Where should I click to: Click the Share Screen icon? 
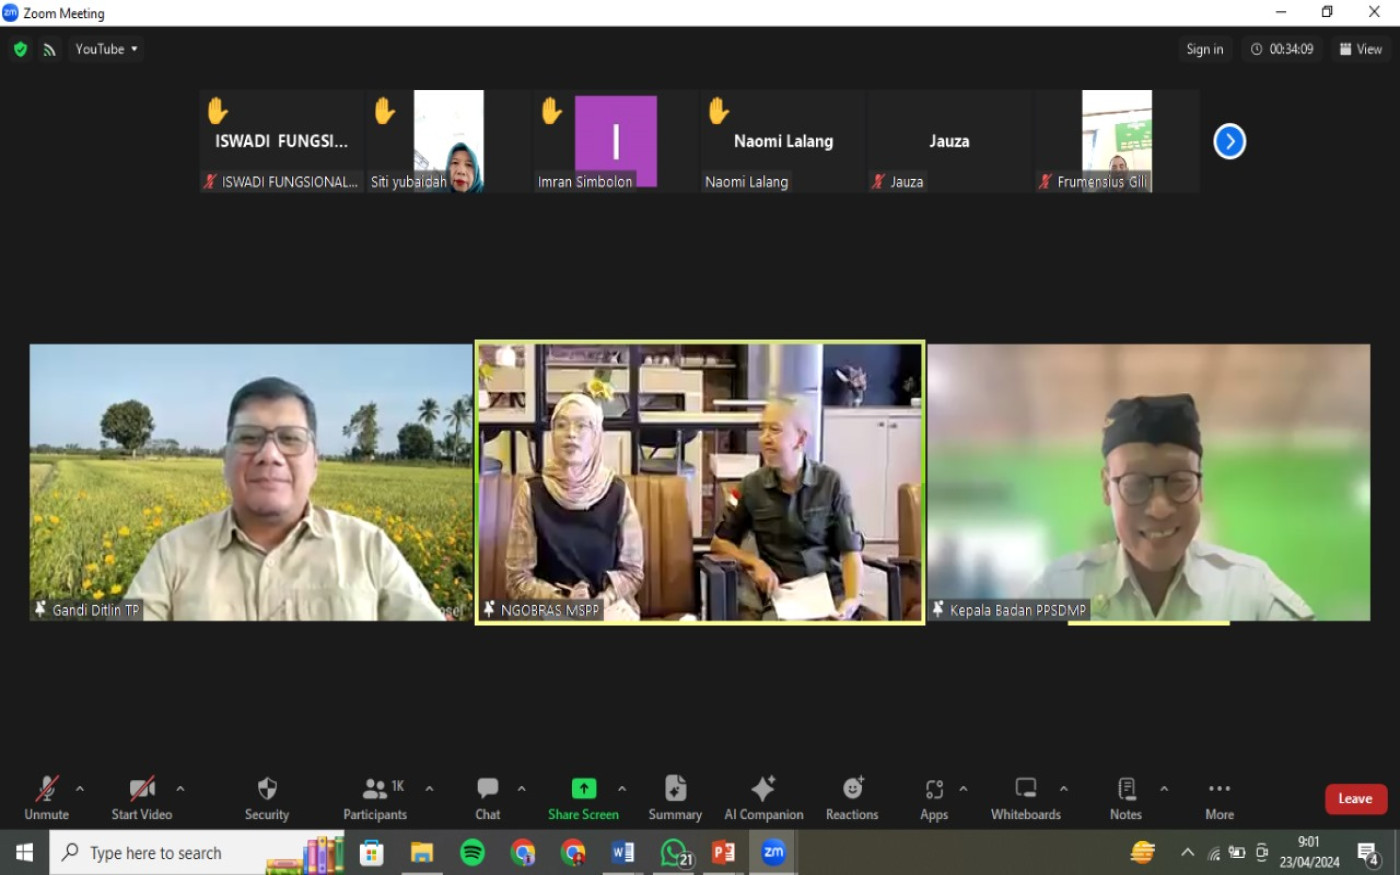[x=583, y=789]
